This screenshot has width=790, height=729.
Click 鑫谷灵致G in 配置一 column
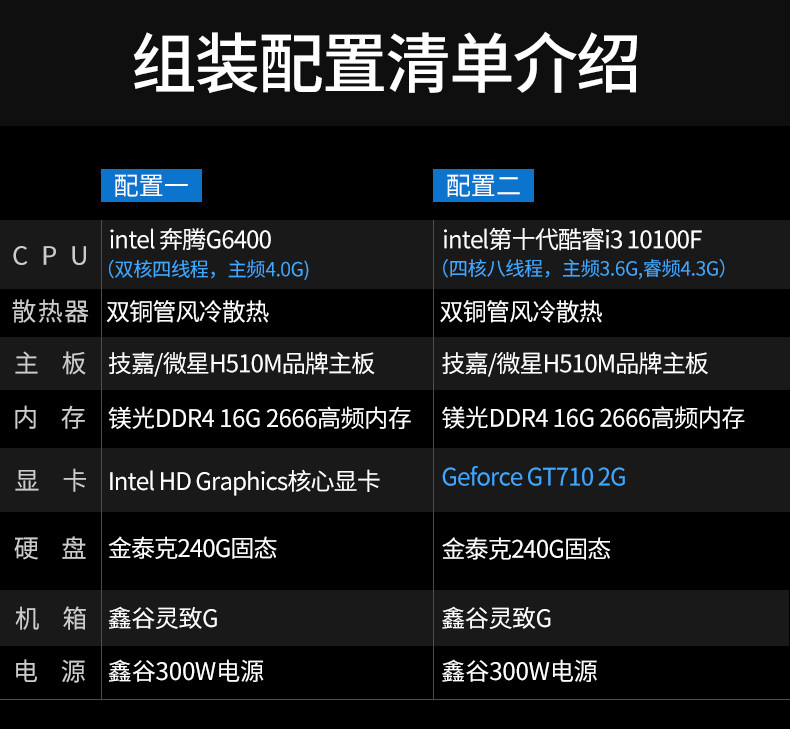pos(163,618)
